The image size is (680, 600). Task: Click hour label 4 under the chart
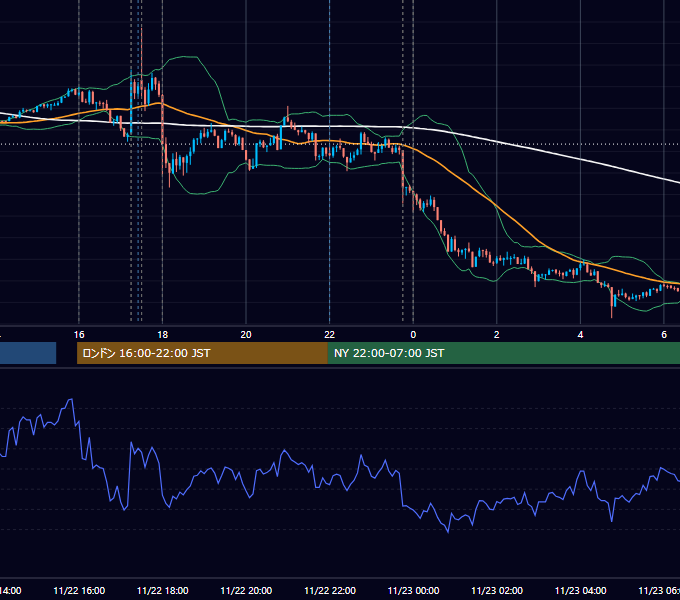(x=580, y=335)
